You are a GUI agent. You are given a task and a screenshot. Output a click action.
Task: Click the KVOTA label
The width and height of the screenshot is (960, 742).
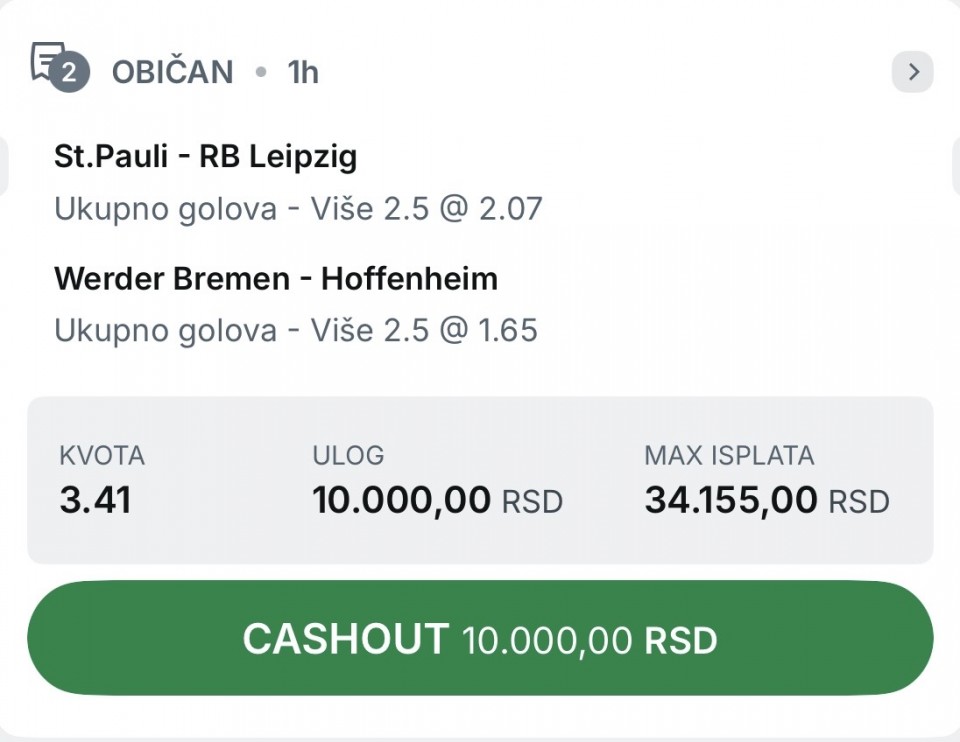coord(102,456)
